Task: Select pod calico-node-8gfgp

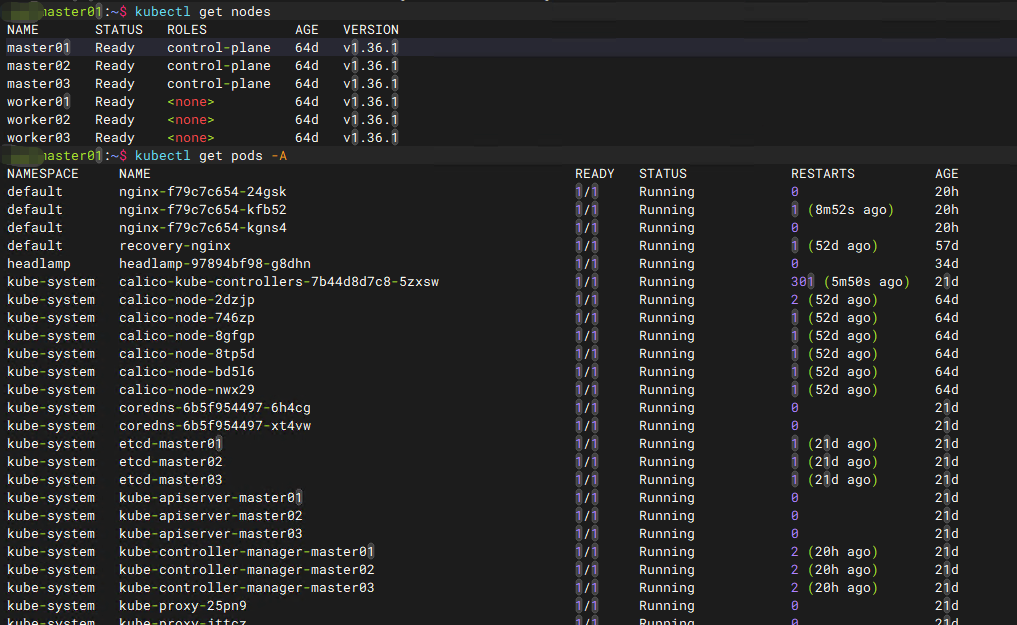Action: point(187,336)
